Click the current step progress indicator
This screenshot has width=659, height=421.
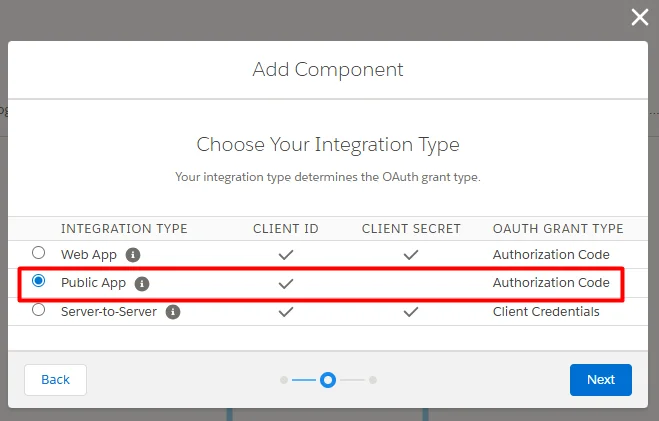[x=328, y=380]
